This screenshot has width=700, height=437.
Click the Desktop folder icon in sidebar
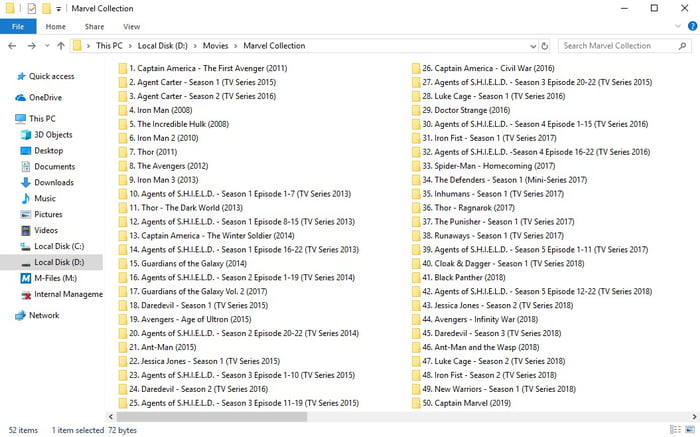pyautogui.click(x=26, y=151)
